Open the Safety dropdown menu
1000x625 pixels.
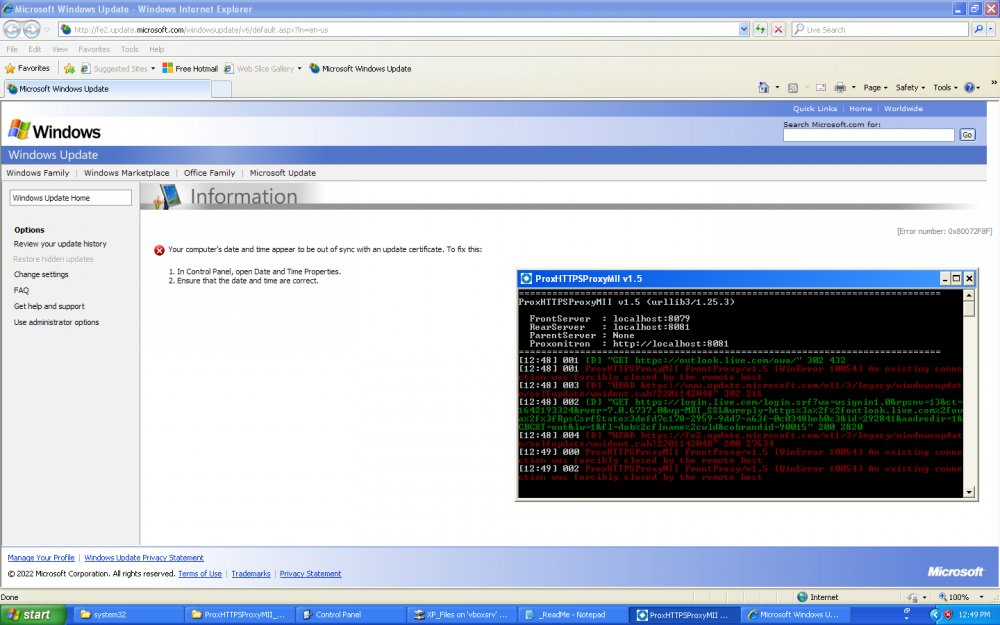coord(908,87)
